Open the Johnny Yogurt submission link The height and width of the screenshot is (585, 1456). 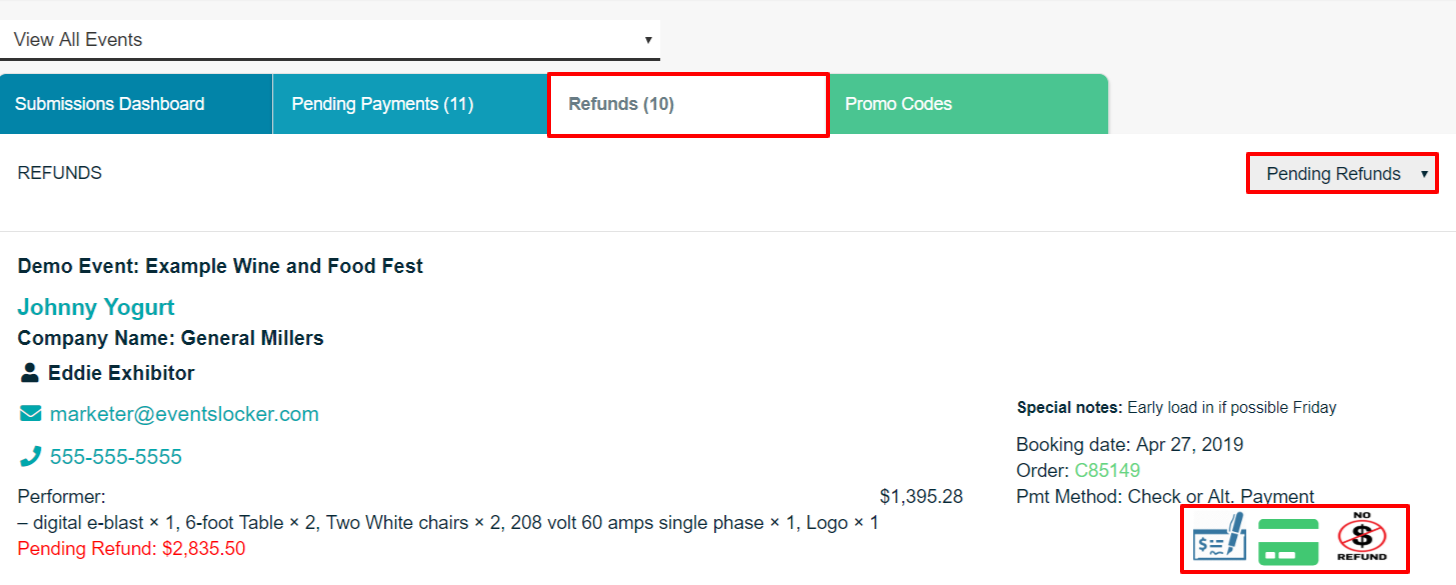pyautogui.click(x=96, y=307)
